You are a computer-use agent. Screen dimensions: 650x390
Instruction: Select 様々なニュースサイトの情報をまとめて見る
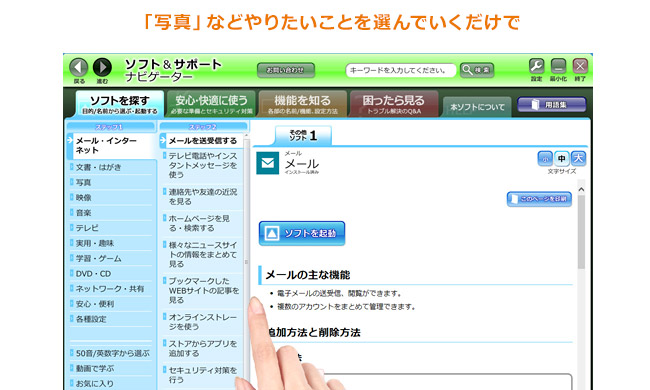coord(201,254)
